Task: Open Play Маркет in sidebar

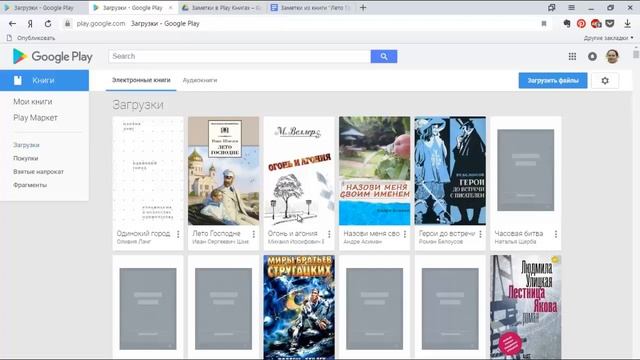Action: pyautogui.click(x=35, y=118)
